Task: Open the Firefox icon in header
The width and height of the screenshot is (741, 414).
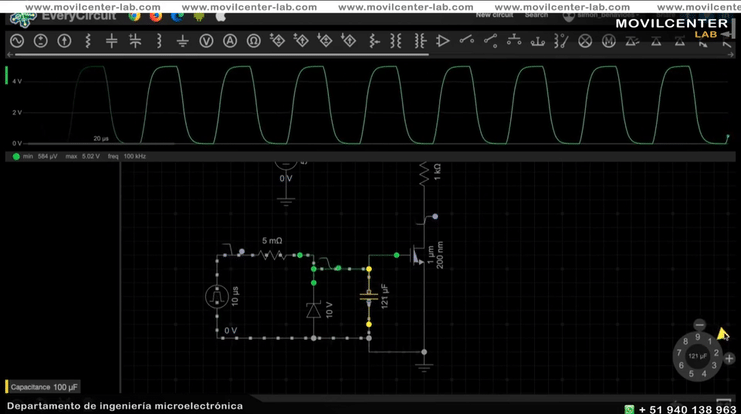Action: tap(155, 17)
